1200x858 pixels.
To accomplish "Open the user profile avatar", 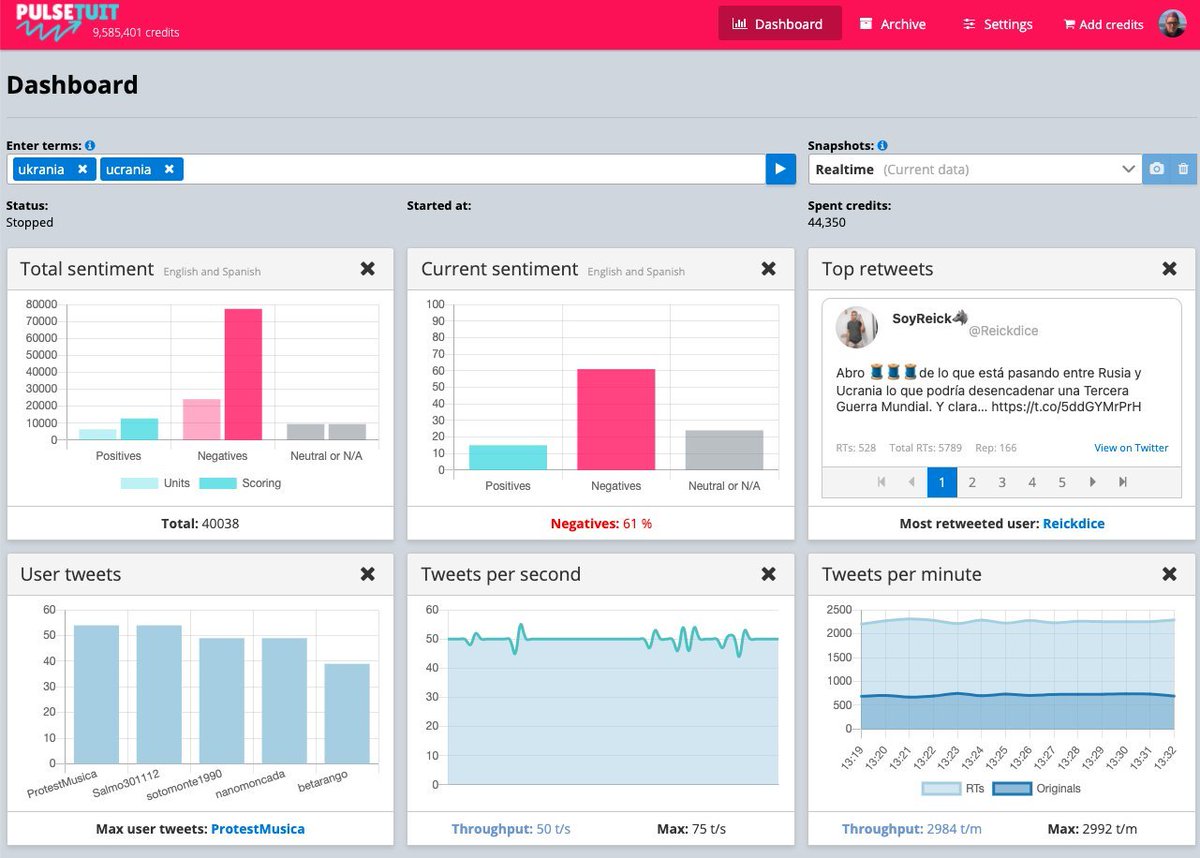I will click(1172, 24).
